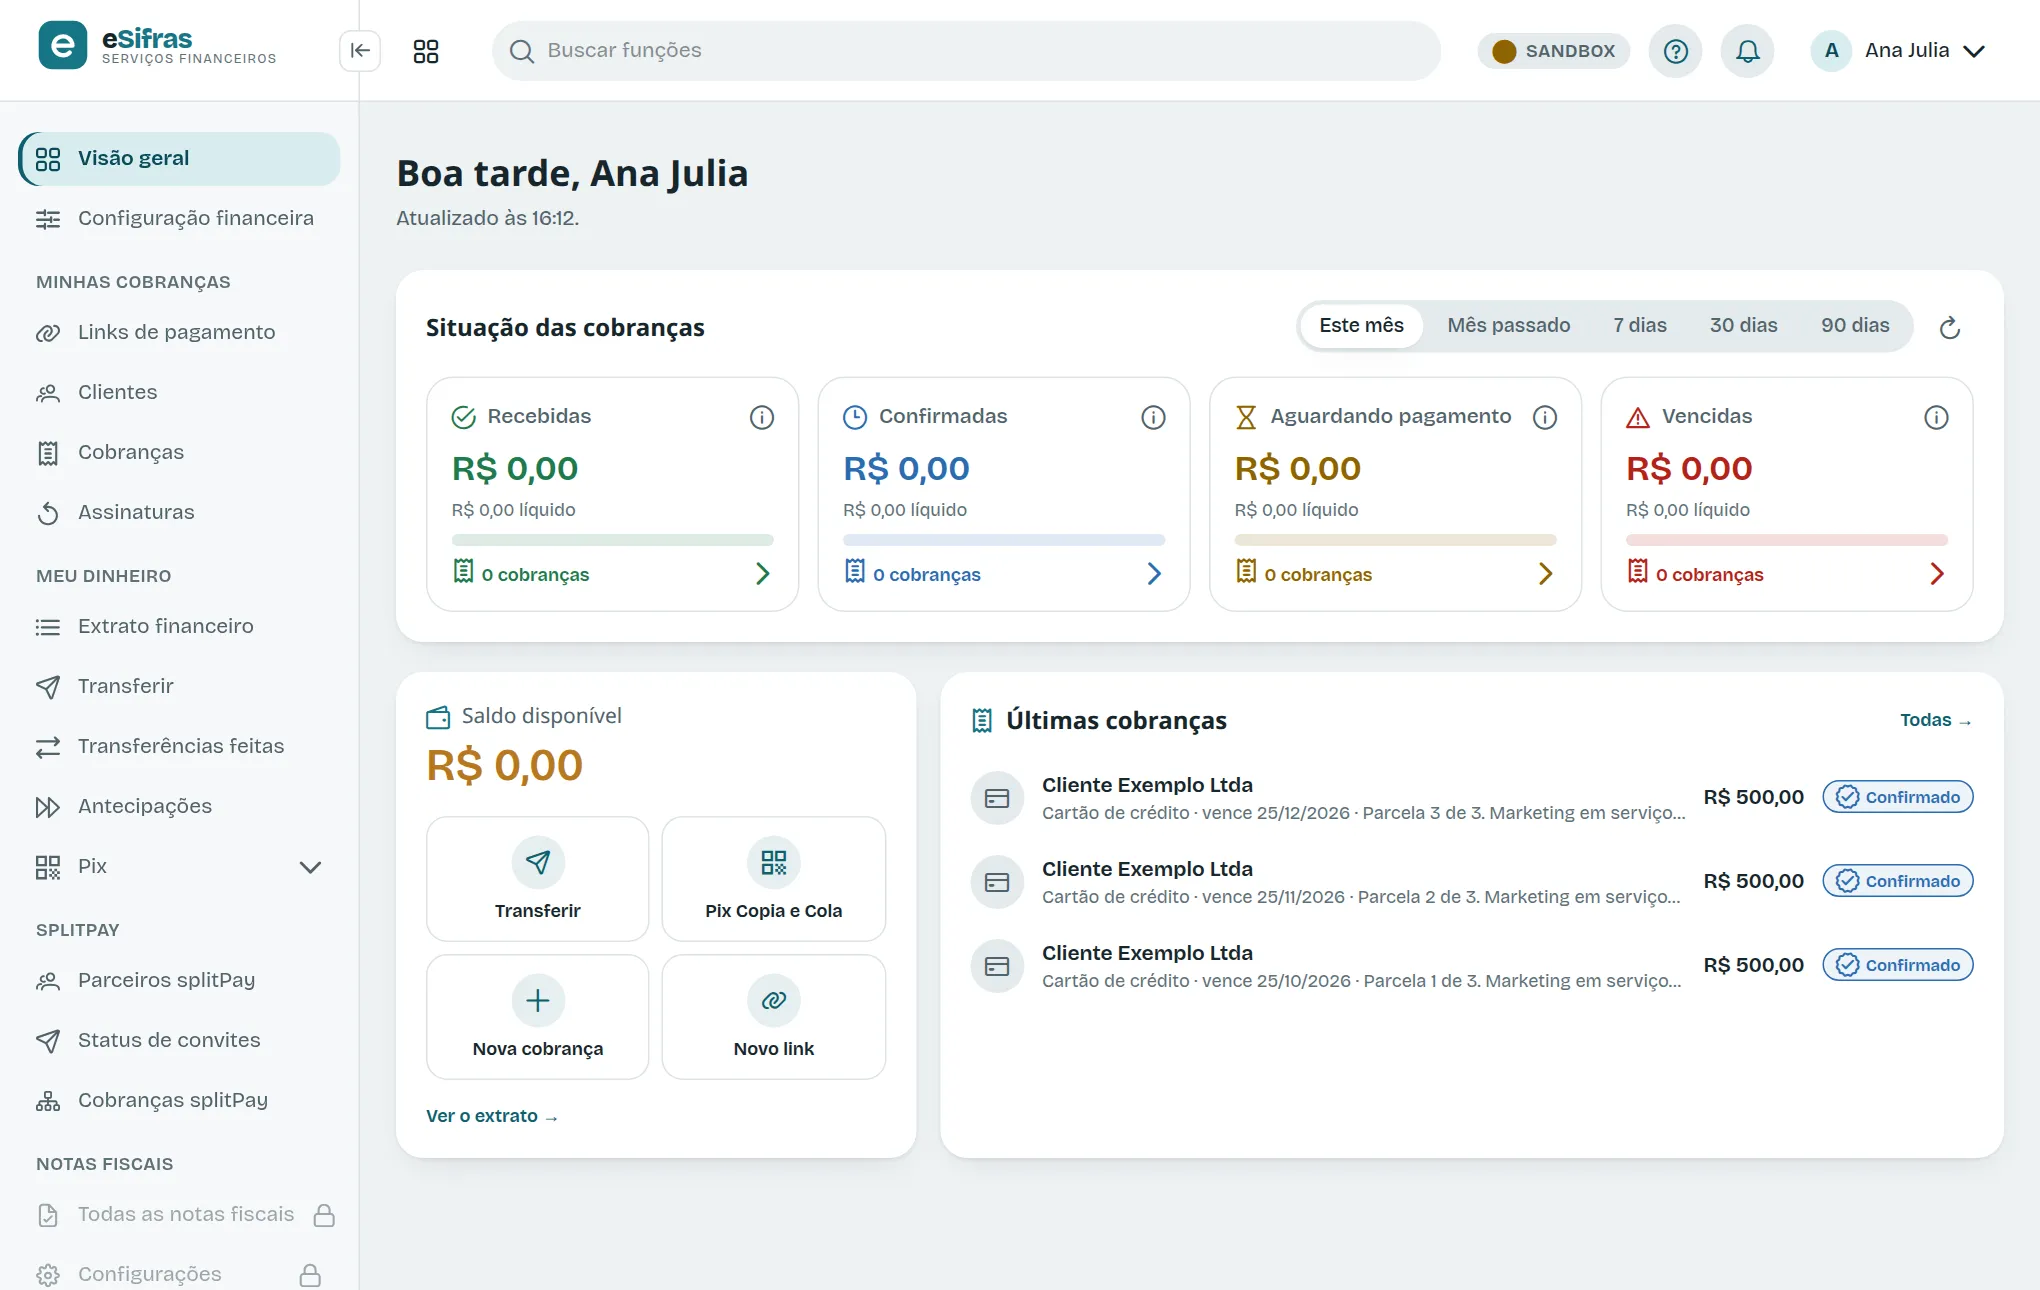Open the Pix Copia e Cola tile
This screenshot has height=1290, width=2040.
pyautogui.click(x=774, y=879)
